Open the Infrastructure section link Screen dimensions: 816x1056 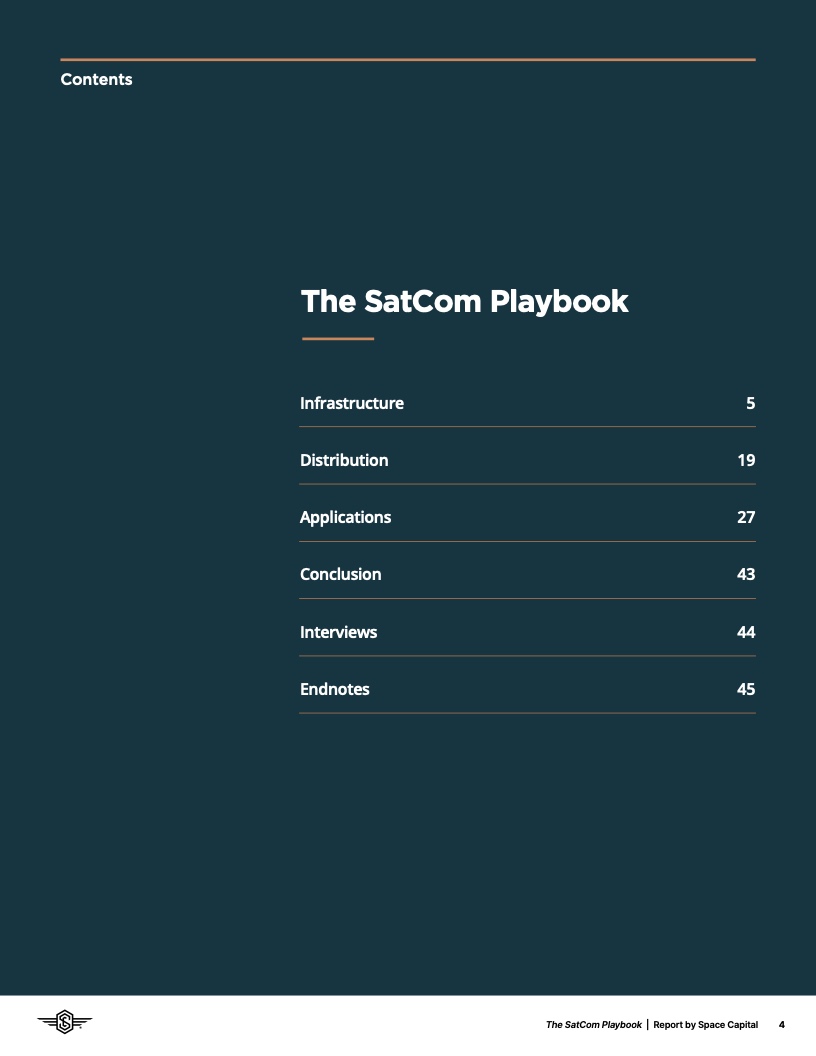(352, 404)
